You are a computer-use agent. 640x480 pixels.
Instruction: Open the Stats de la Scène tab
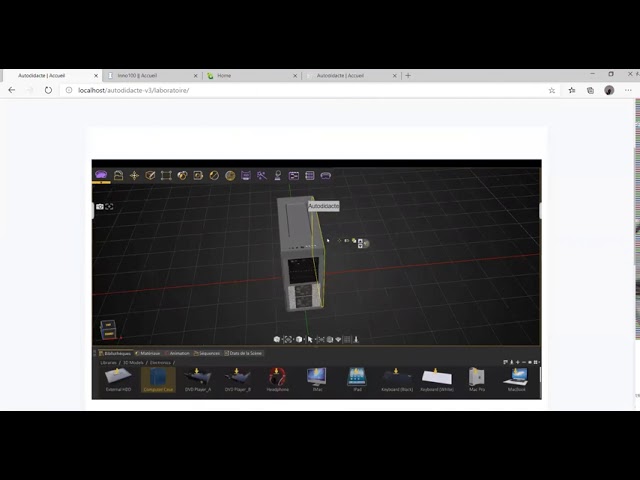(243, 353)
